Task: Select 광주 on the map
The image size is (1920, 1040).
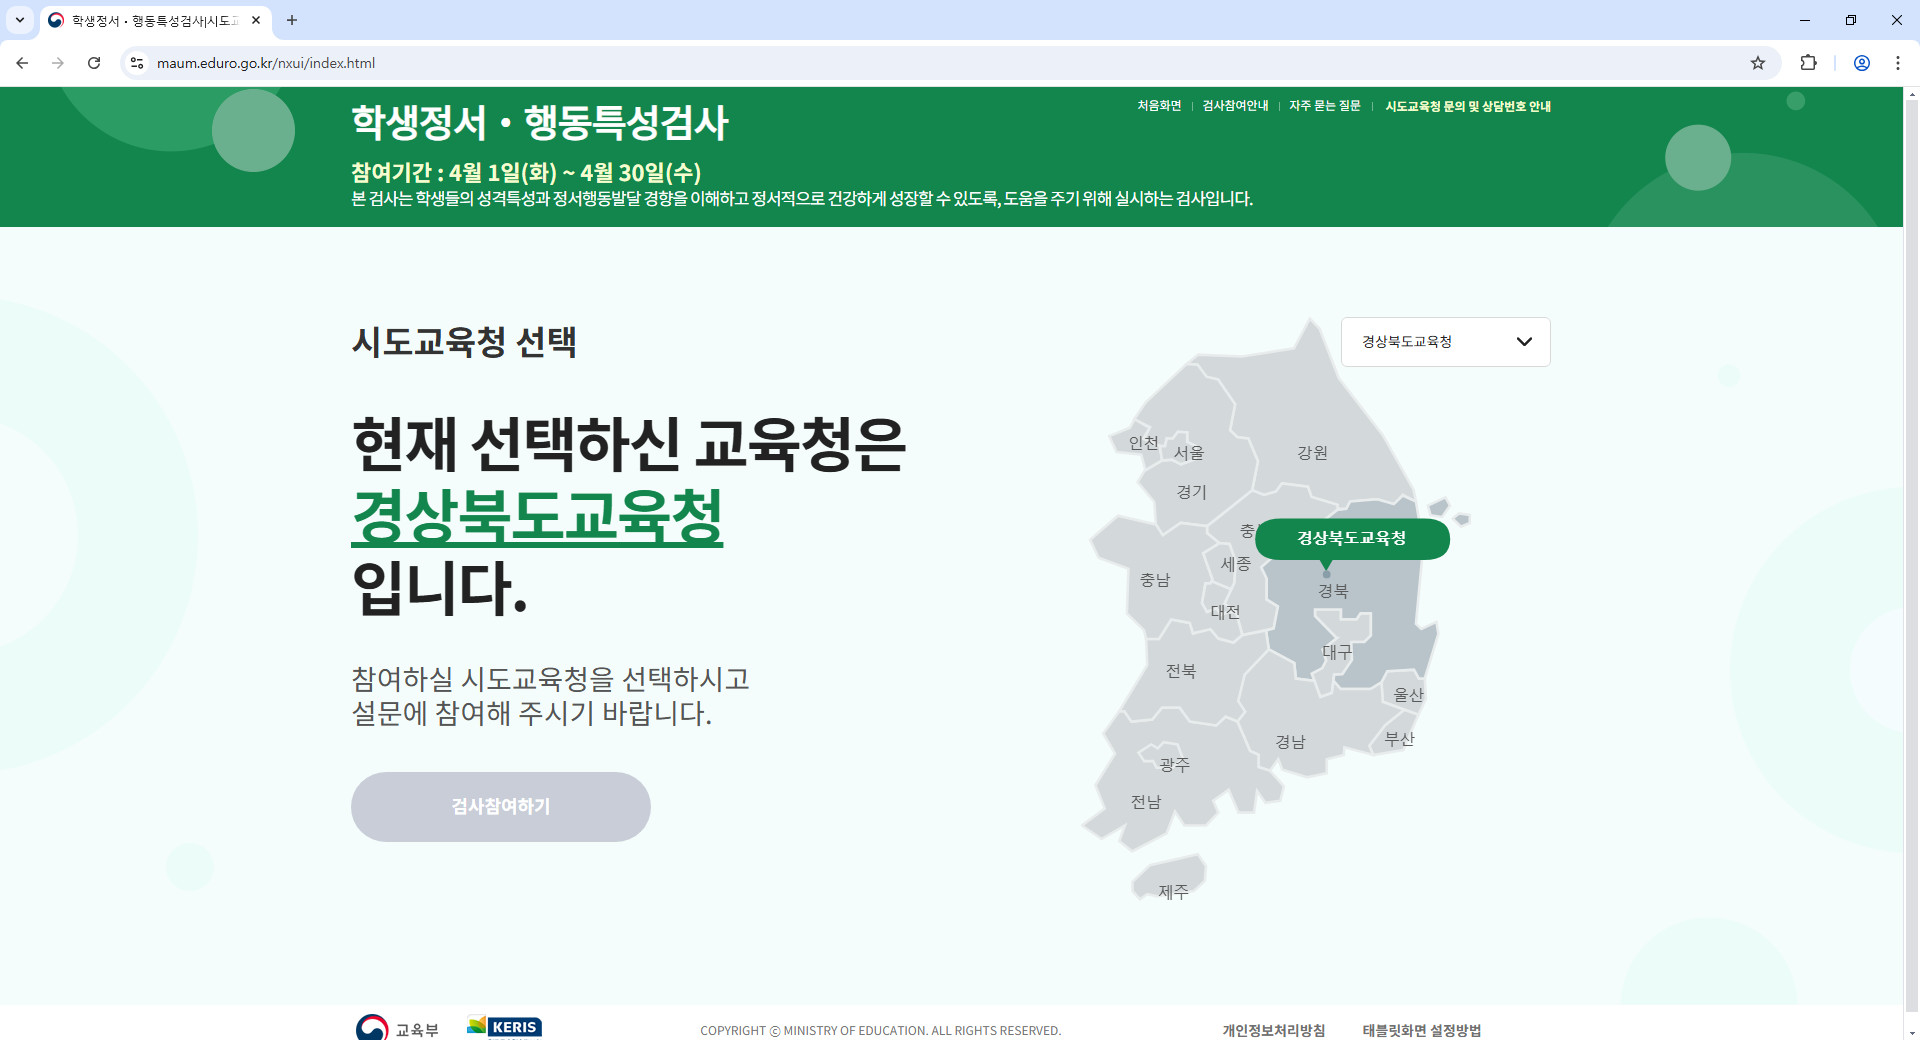Action: 1174,765
